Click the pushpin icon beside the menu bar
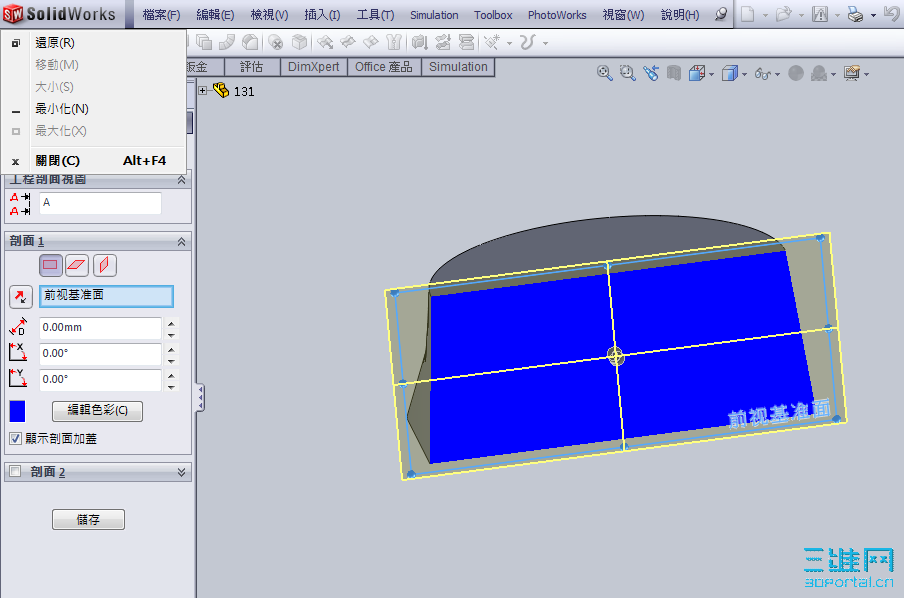Screen dimensions: 904x598 click(721, 14)
